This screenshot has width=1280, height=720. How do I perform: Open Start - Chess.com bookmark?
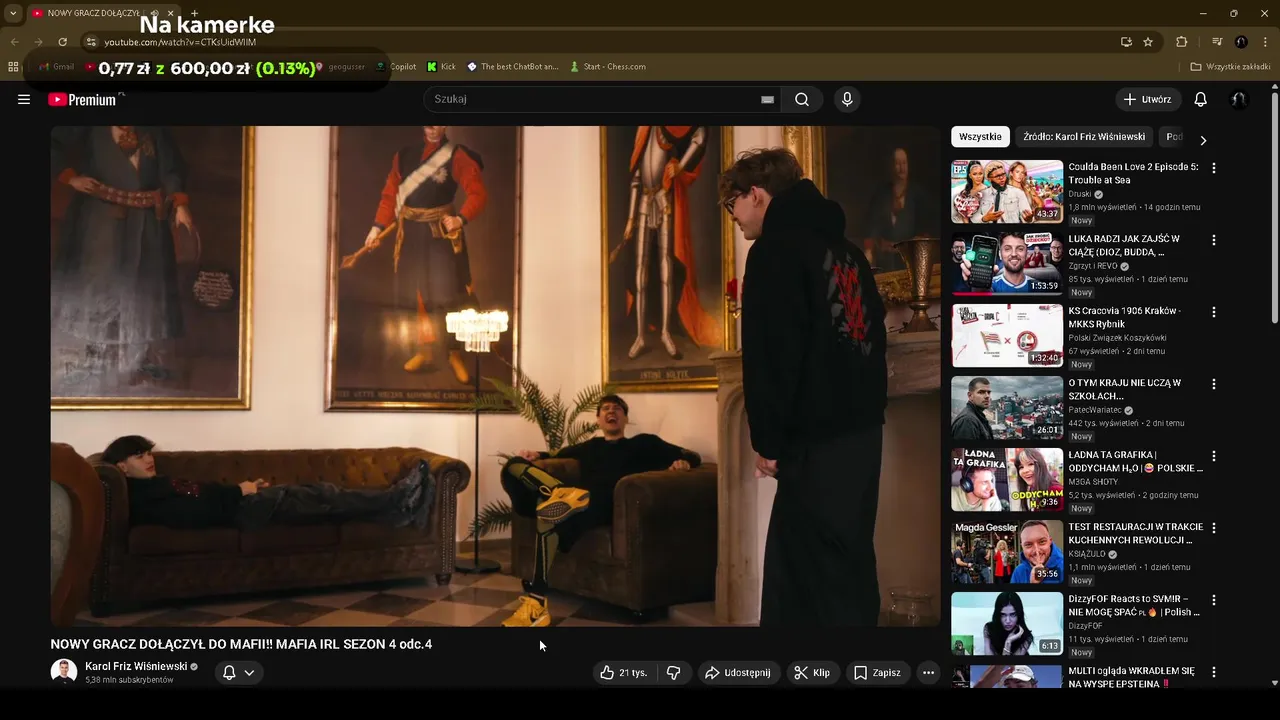pyautogui.click(x=608, y=67)
